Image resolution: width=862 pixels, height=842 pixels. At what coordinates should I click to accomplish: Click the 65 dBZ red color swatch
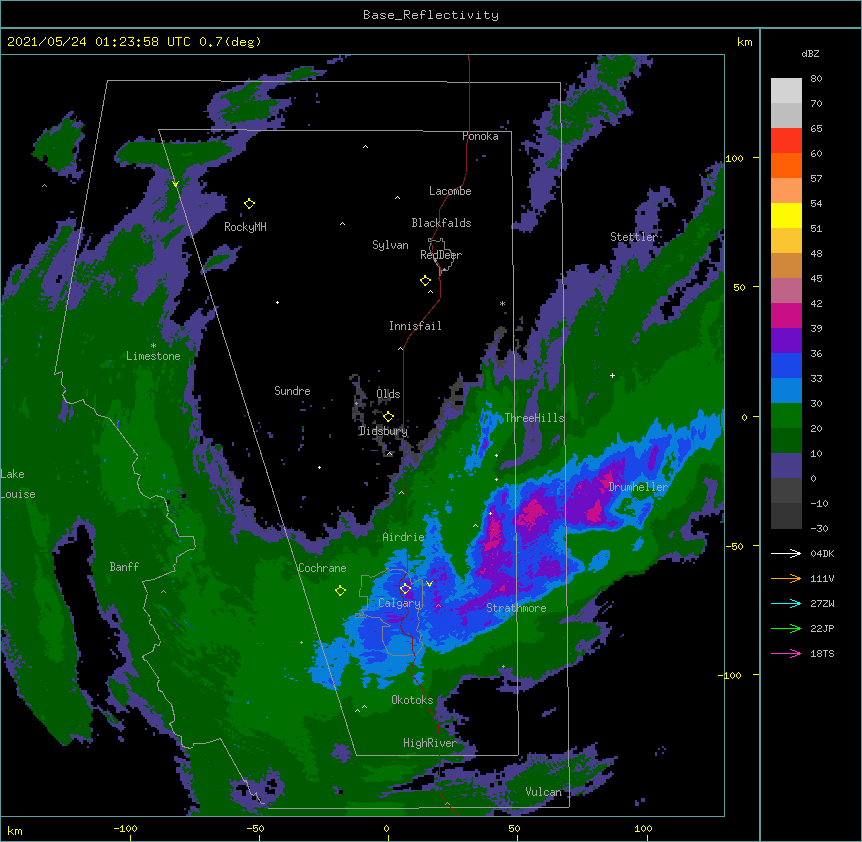point(786,141)
